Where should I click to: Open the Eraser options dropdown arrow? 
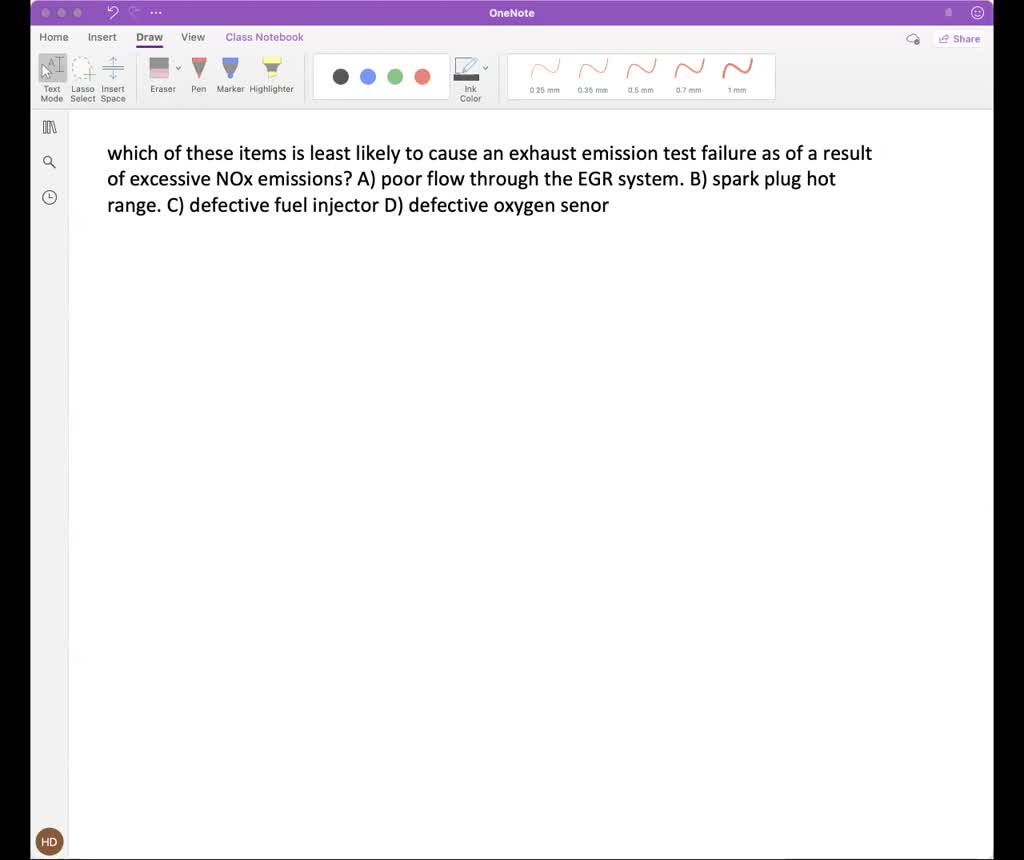178,68
